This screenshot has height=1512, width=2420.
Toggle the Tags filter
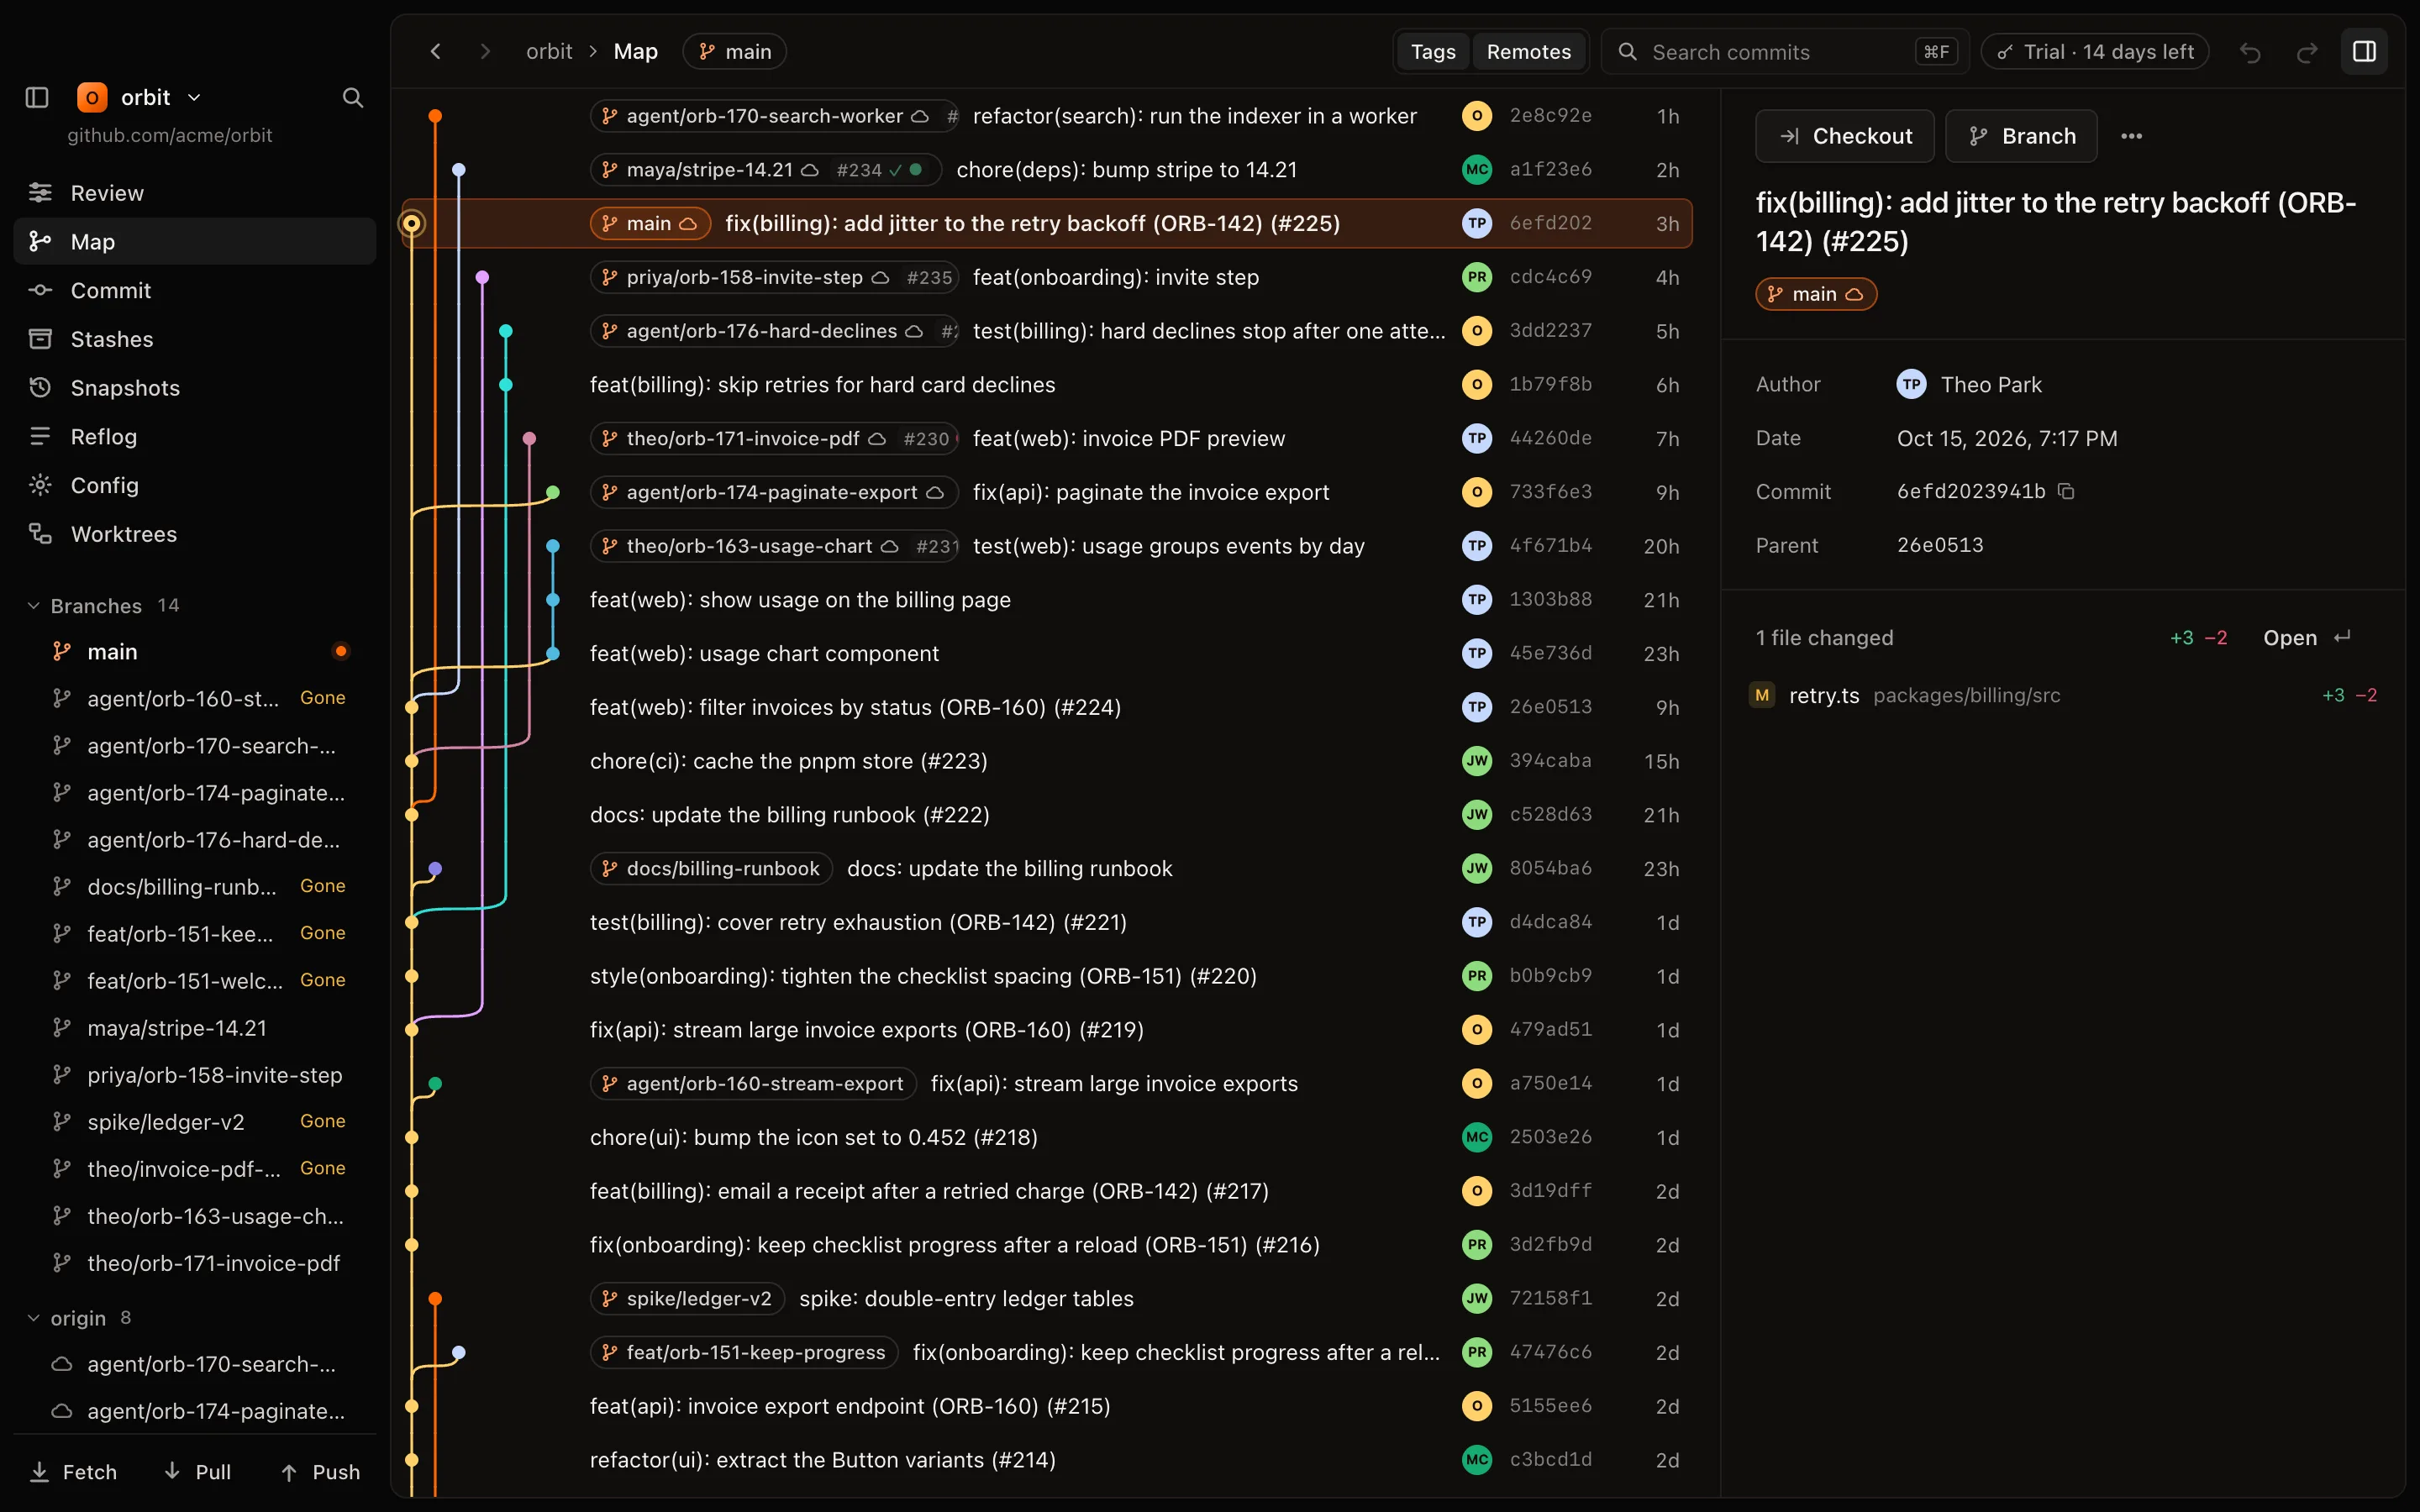pos(1433,51)
